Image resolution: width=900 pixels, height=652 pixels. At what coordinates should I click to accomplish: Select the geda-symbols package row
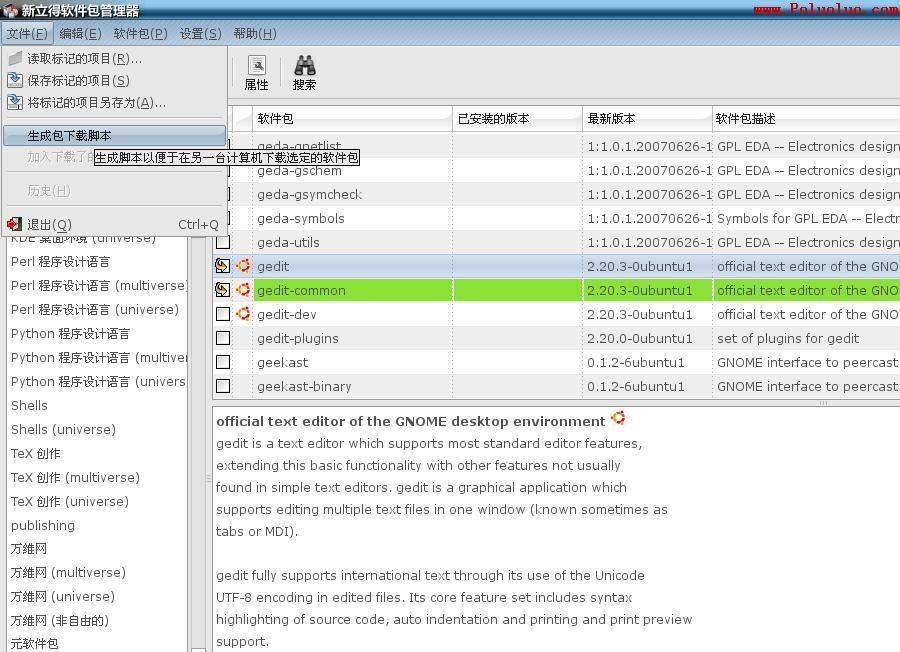coord(557,219)
